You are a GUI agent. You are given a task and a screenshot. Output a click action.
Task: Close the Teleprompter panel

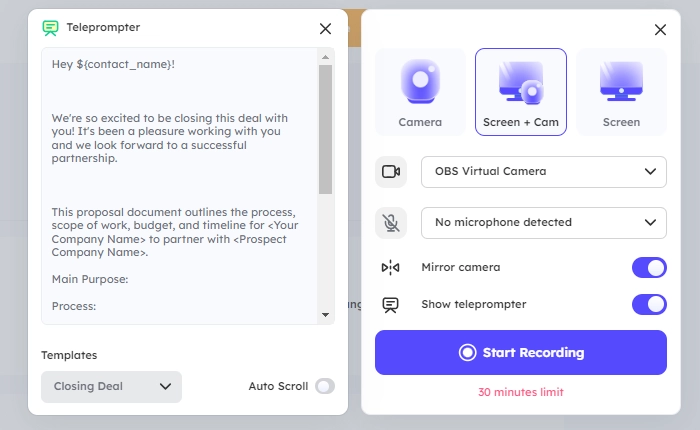[325, 29]
